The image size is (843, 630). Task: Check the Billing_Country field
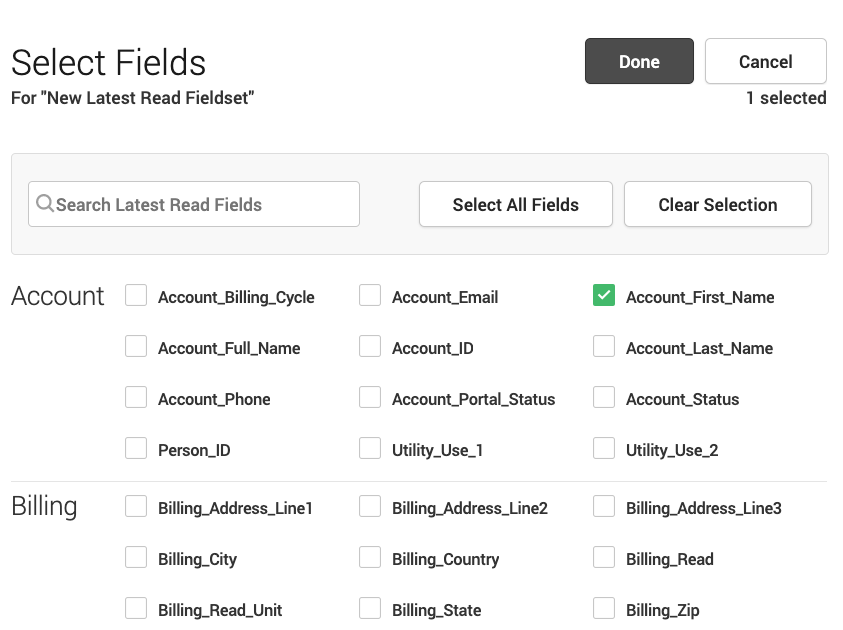(x=370, y=558)
